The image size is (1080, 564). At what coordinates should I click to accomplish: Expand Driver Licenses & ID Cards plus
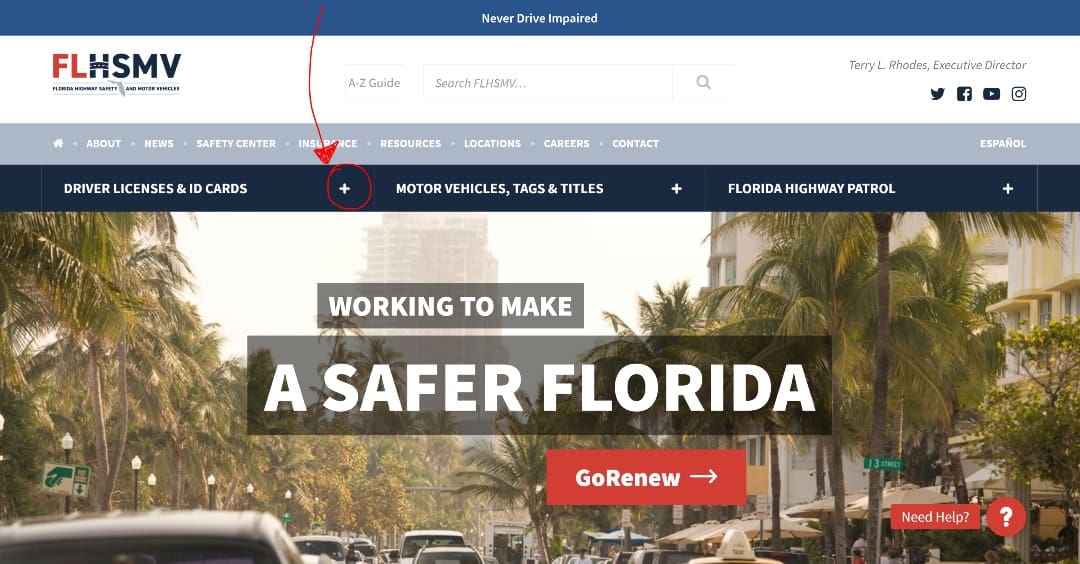344,189
